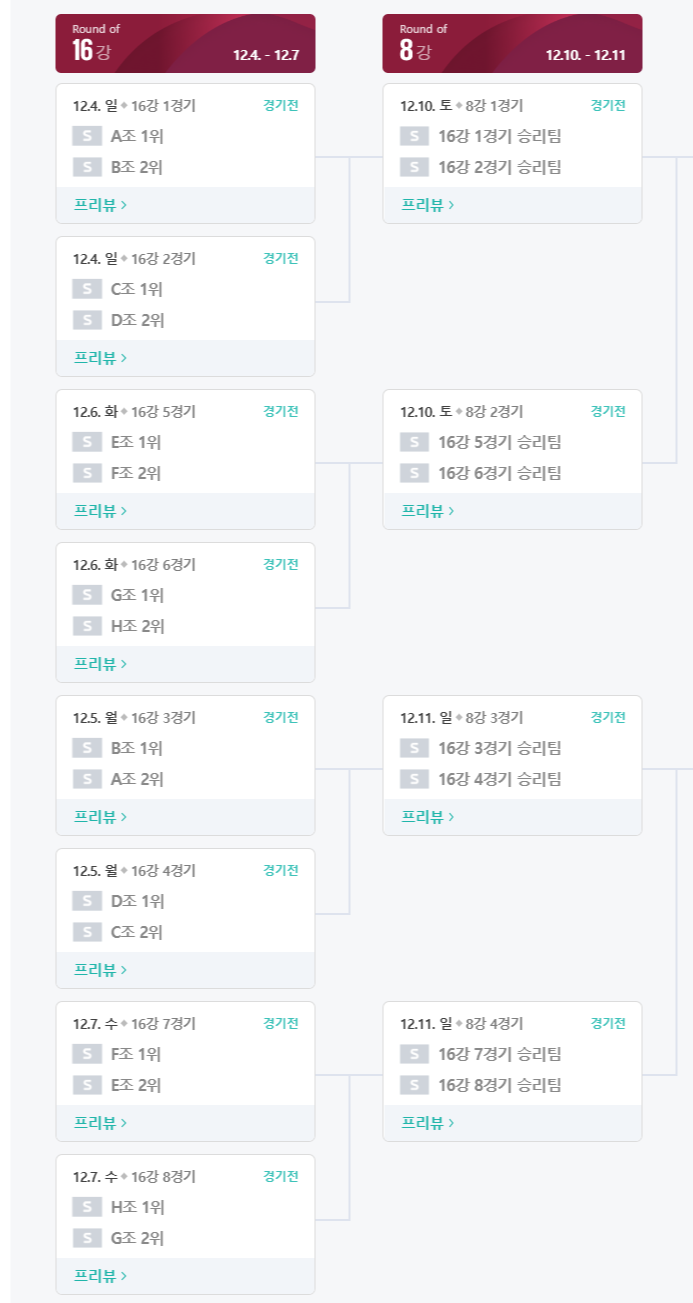Image resolution: width=693 pixels, height=1303 pixels.
Task: Click the S icon next to G조 2위
Action: click(x=87, y=1238)
